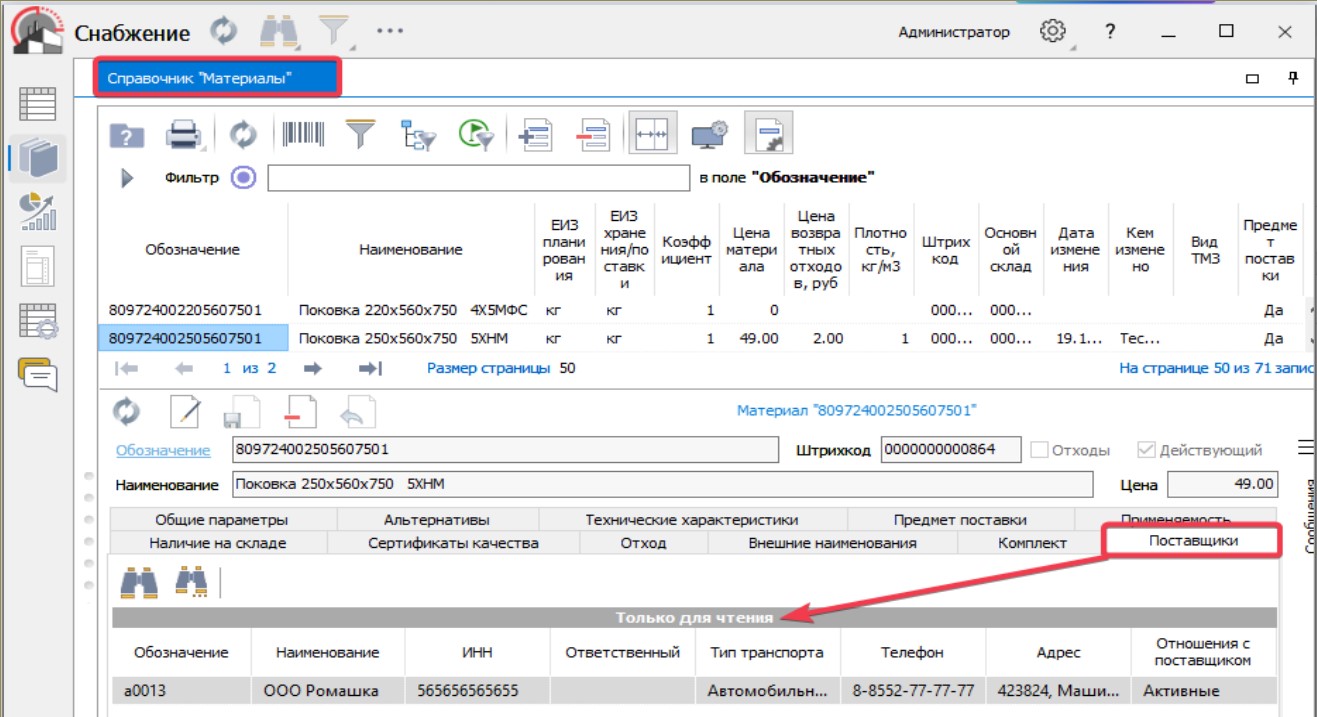Screen dimensions: 1317x717
Task: Add a new record with the plus icon
Action: [537, 134]
